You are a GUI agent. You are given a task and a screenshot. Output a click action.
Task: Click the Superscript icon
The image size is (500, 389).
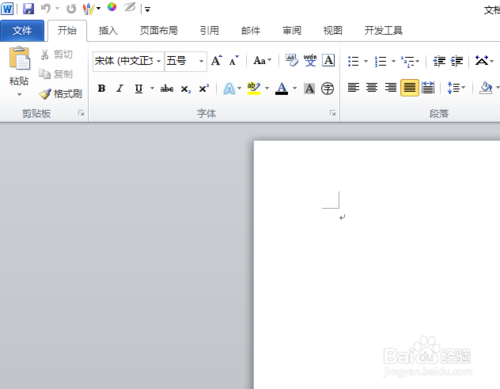(x=204, y=89)
